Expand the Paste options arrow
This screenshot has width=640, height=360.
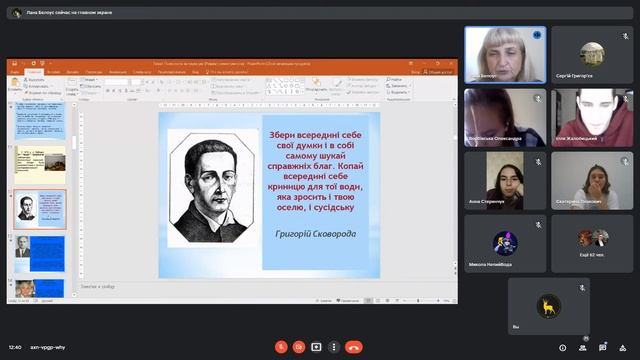[15, 93]
